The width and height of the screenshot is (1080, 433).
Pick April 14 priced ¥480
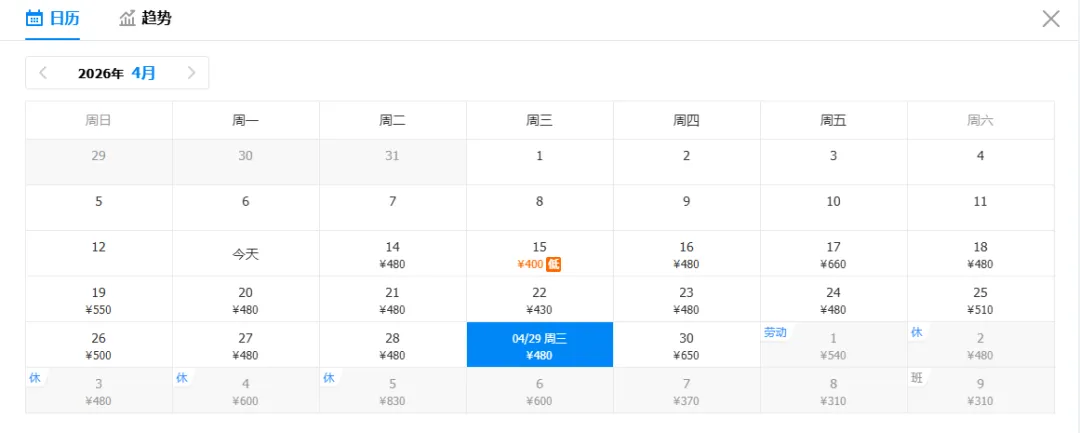coord(393,253)
